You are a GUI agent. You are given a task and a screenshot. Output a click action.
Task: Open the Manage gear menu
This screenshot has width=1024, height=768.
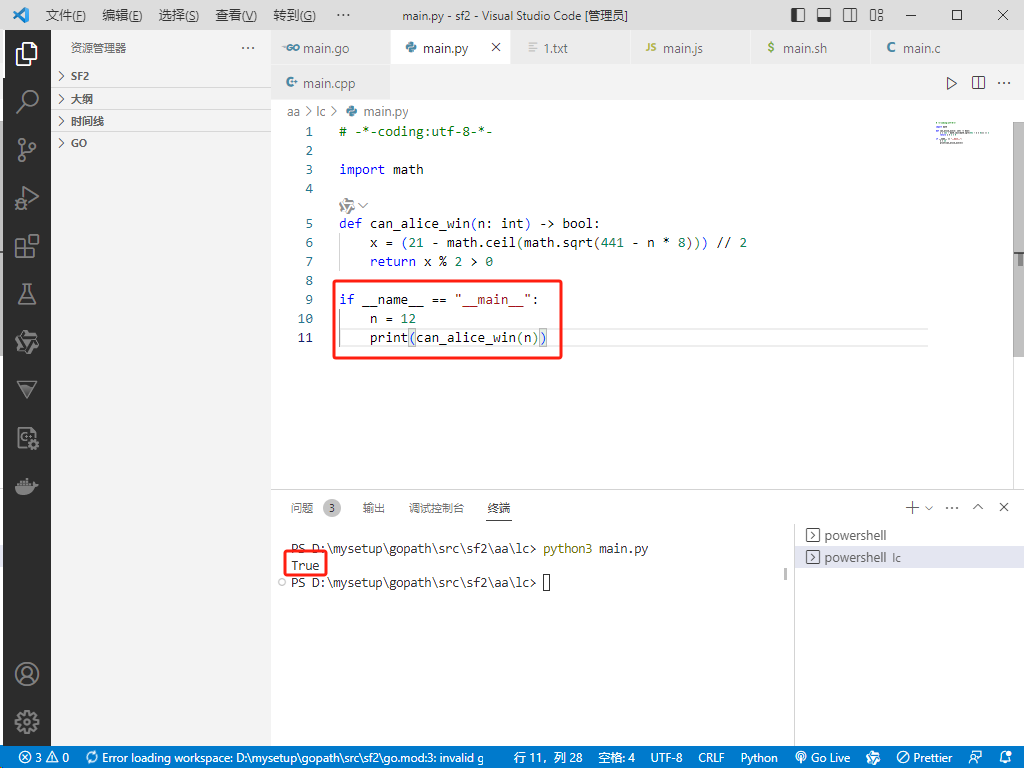click(27, 722)
